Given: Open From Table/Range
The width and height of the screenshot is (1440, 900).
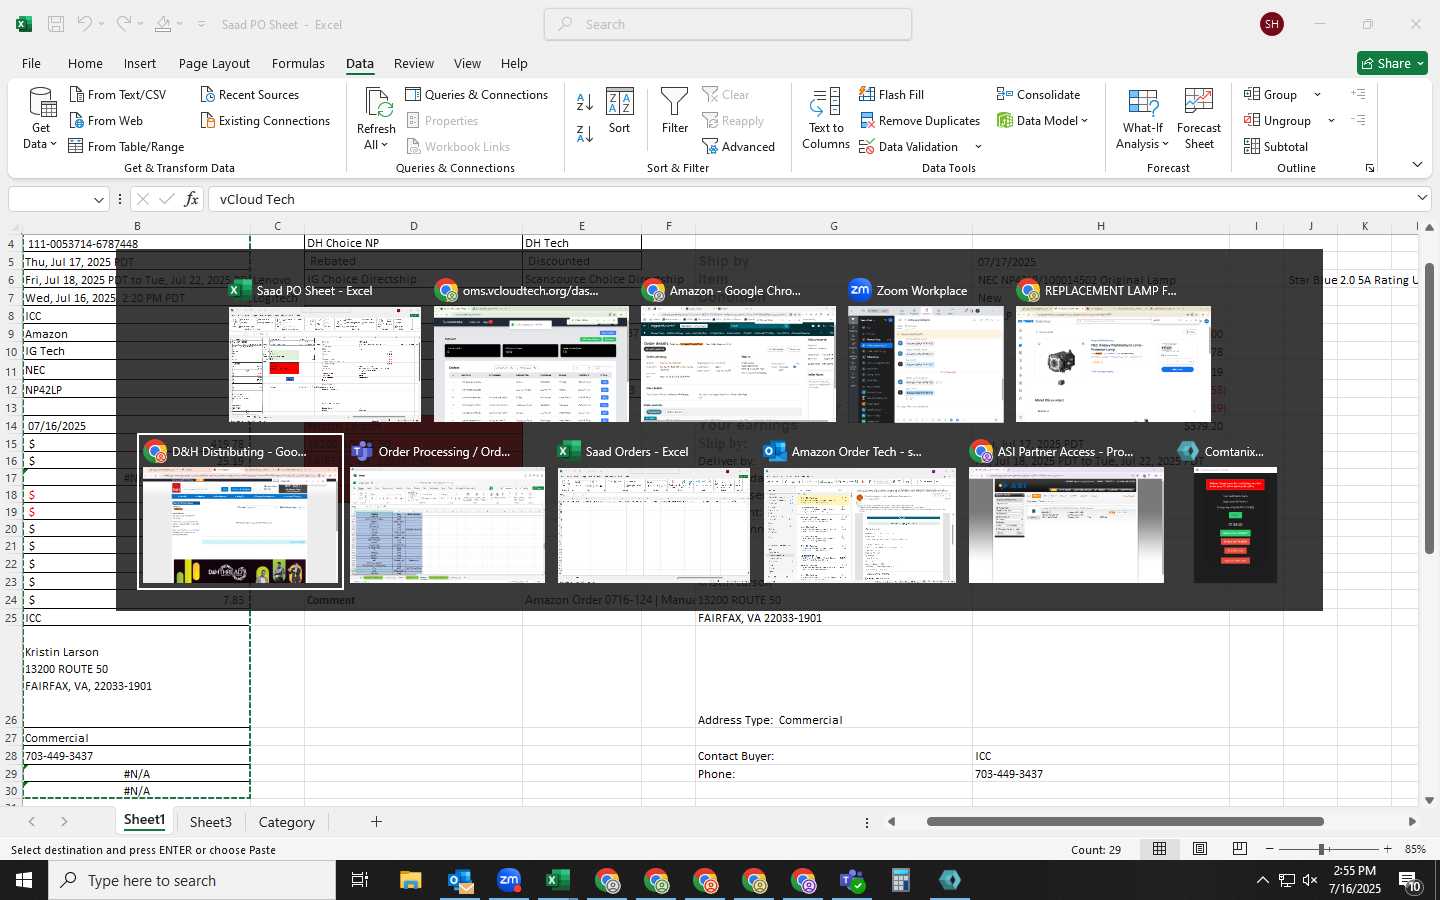Looking at the screenshot, I should tap(126, 146).
